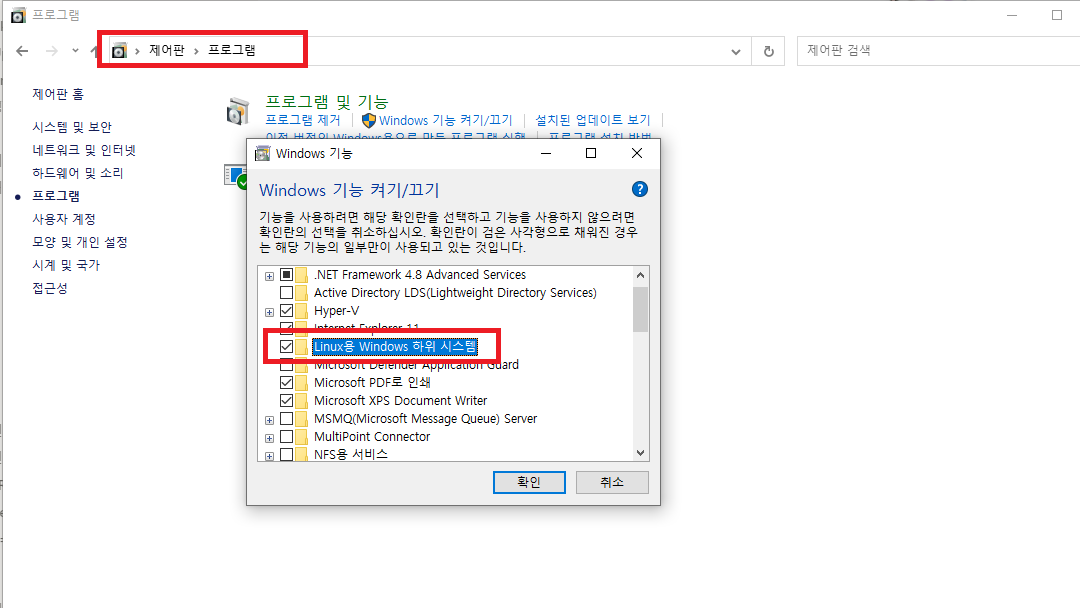Screen dimensions: 1080x608
Task: Open 네트워크 및 인터넷 category
Action: tap(84, 150)
